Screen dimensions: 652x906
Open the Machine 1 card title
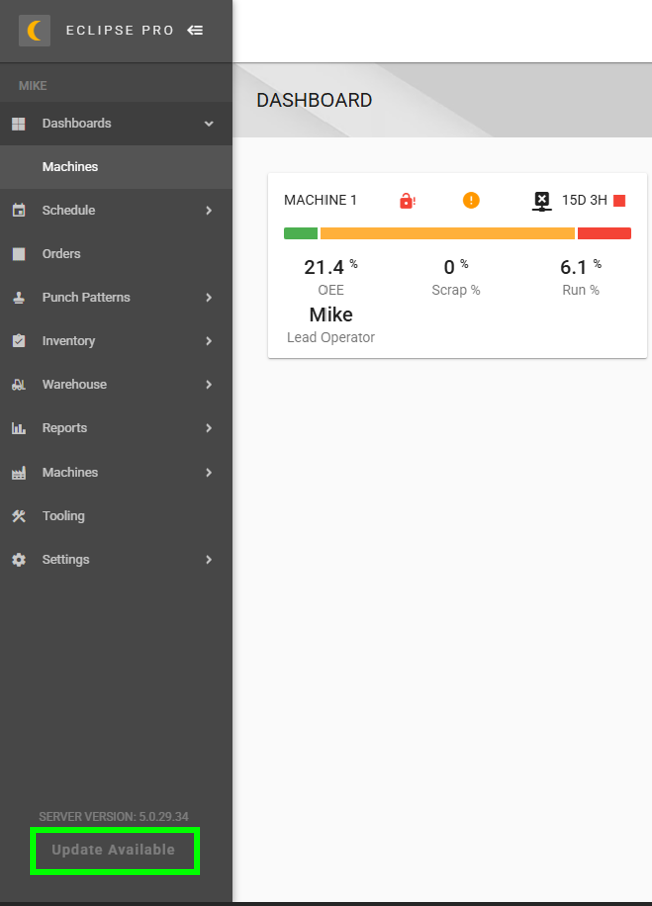point(320,200)
